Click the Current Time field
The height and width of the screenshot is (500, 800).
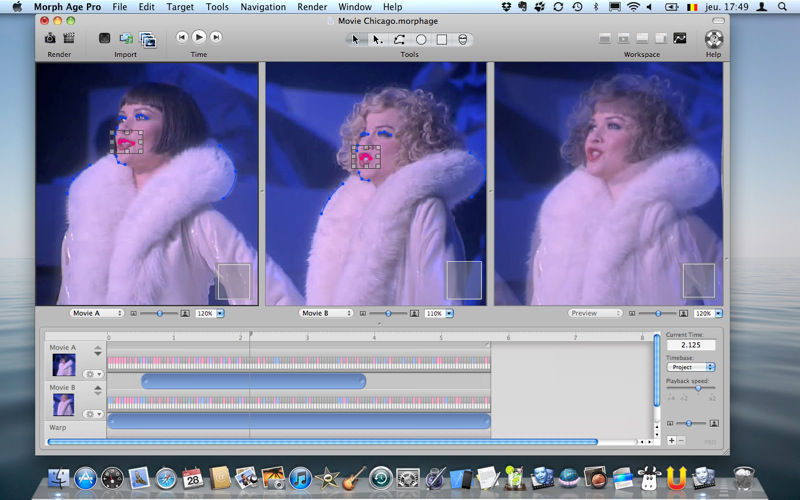point(691,345)
